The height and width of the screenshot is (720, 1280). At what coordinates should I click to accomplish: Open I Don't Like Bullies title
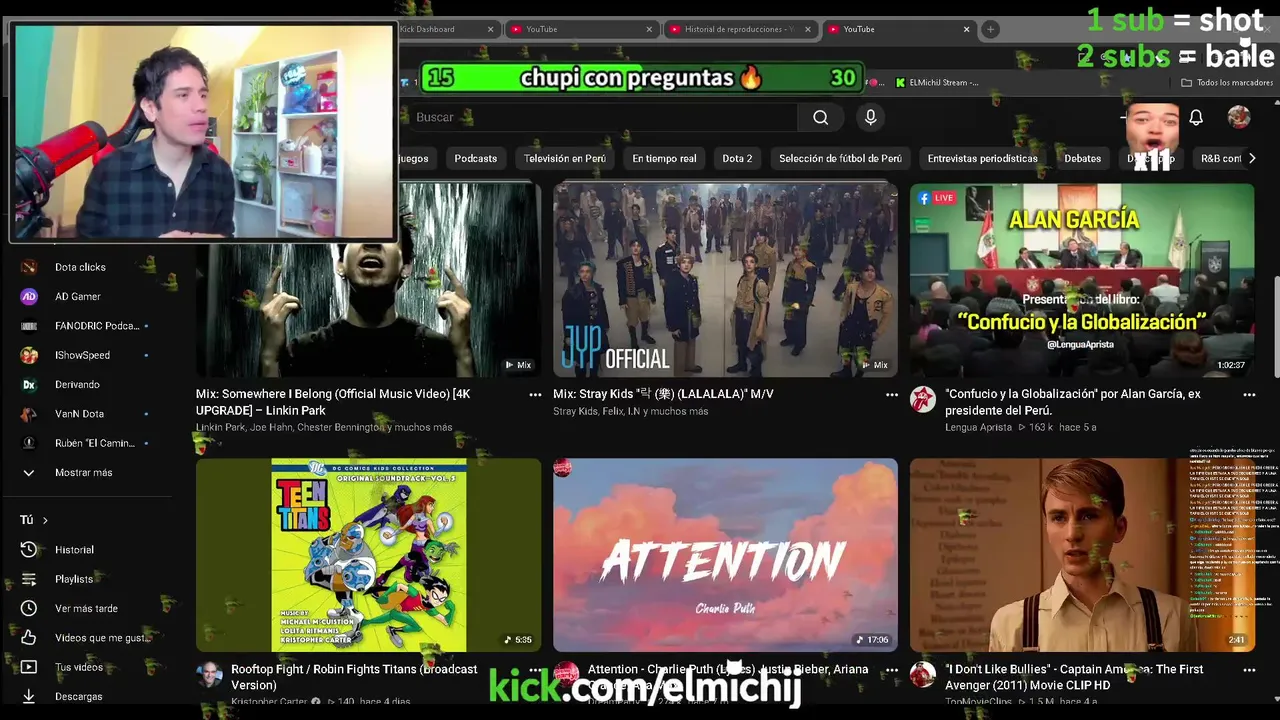1074,677
